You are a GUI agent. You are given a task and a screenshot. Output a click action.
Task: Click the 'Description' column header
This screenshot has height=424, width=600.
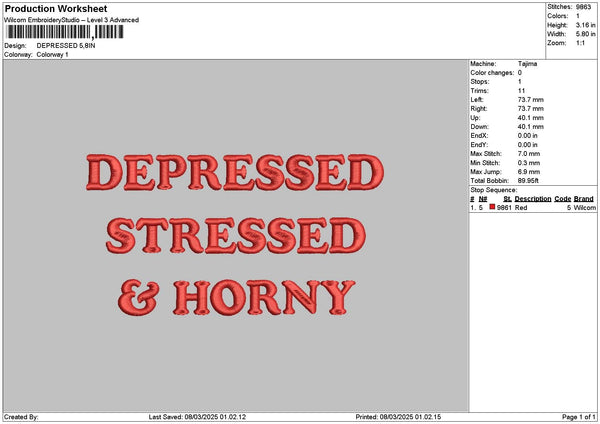point(533,199)
